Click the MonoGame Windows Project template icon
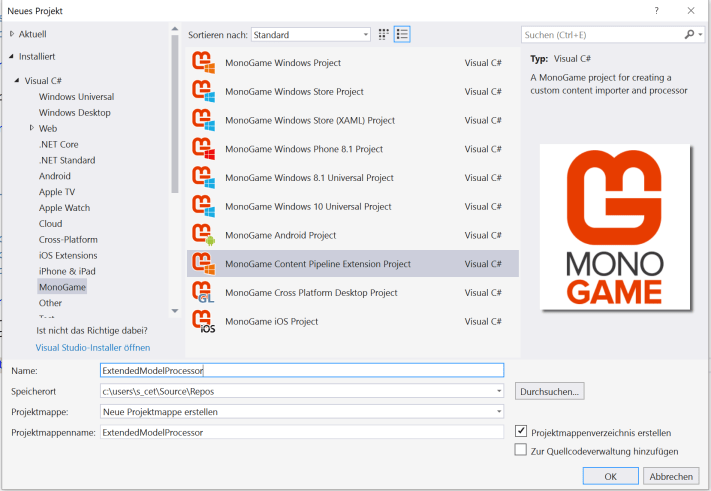Viewport: 711px width, 491px height. 203,63
